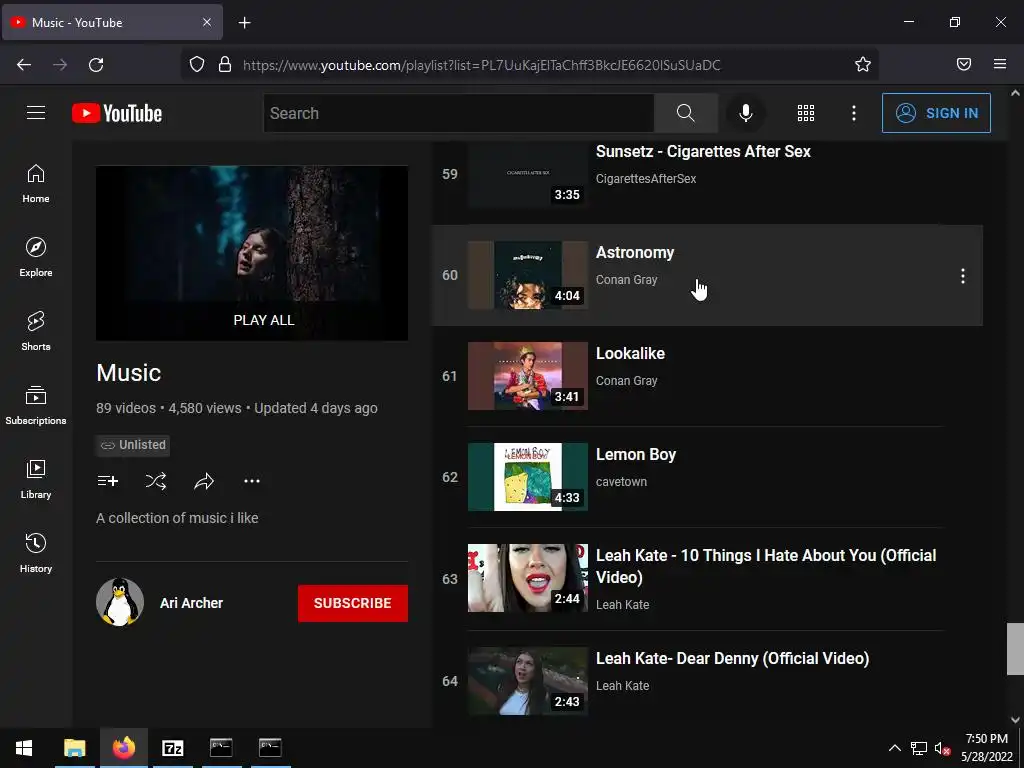This screenshot has width=1024, height=768.
Task: Click site security padlock icon
Action: (x=225, y=64)
